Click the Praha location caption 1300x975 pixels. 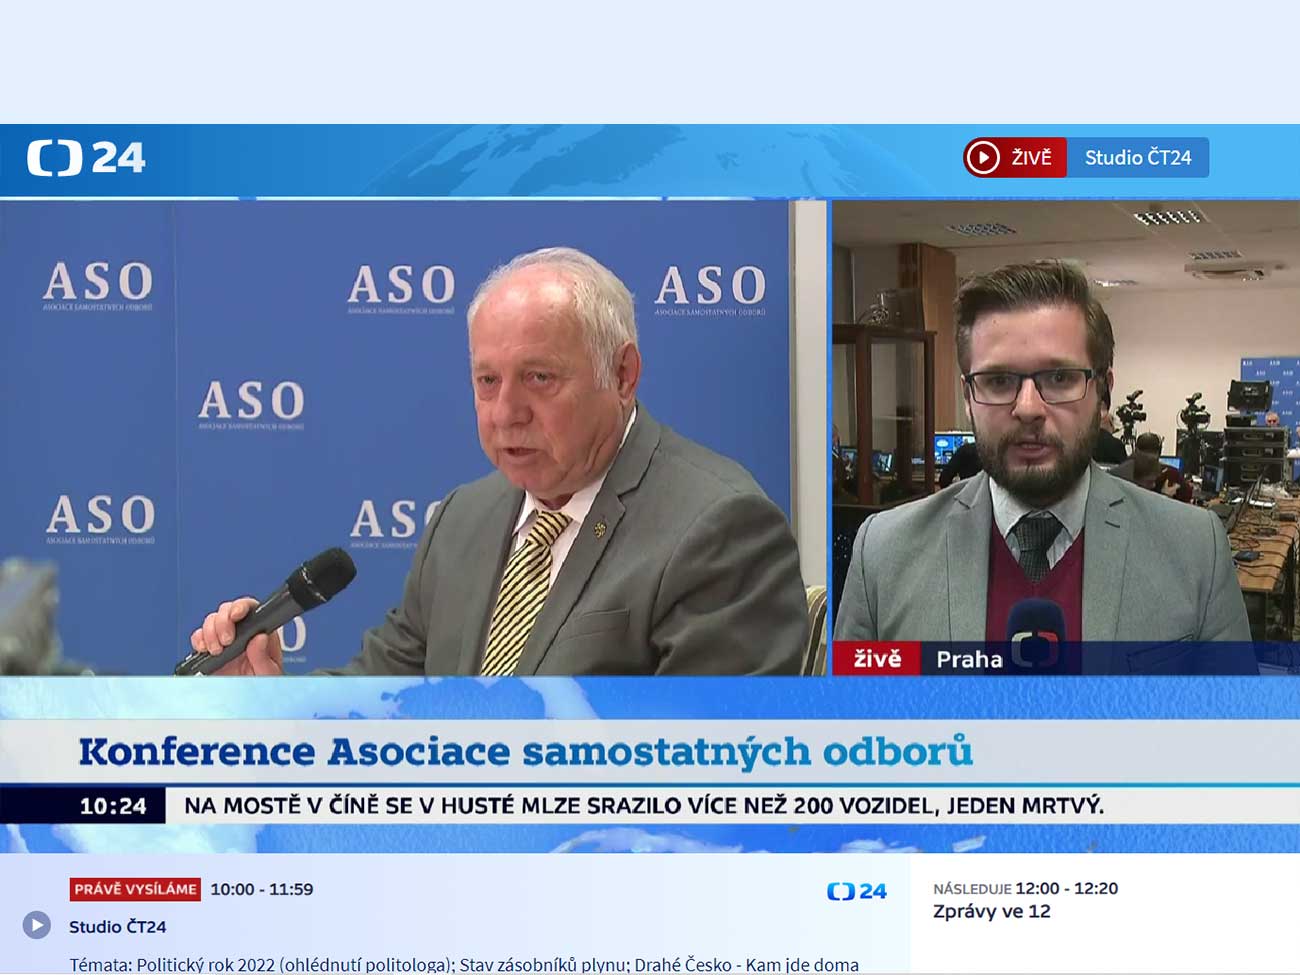coord(969,659)
